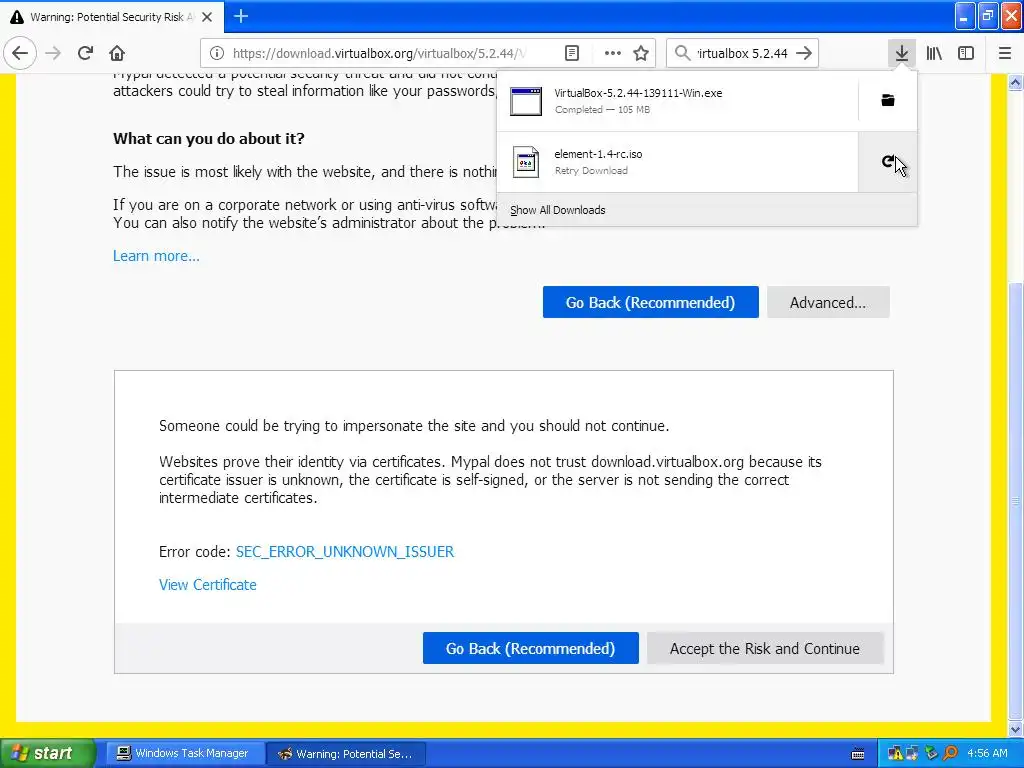
Task: Select the Warning: Potential Security Risk tab
Action: tap(112, 17)
